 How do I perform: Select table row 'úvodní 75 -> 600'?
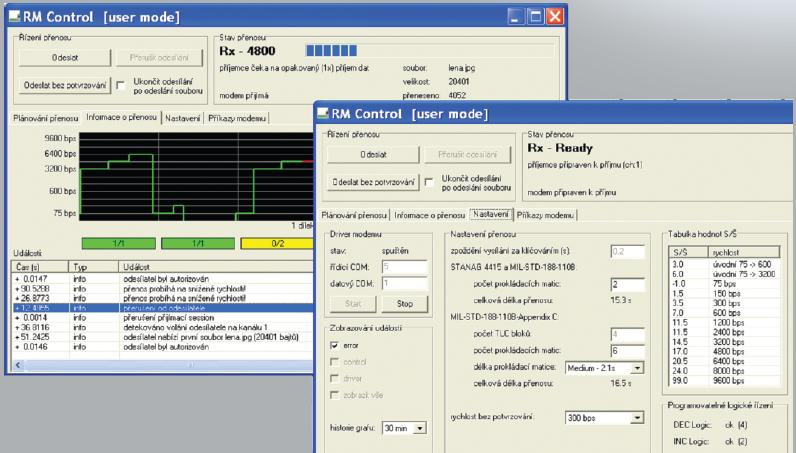(725, 265)
